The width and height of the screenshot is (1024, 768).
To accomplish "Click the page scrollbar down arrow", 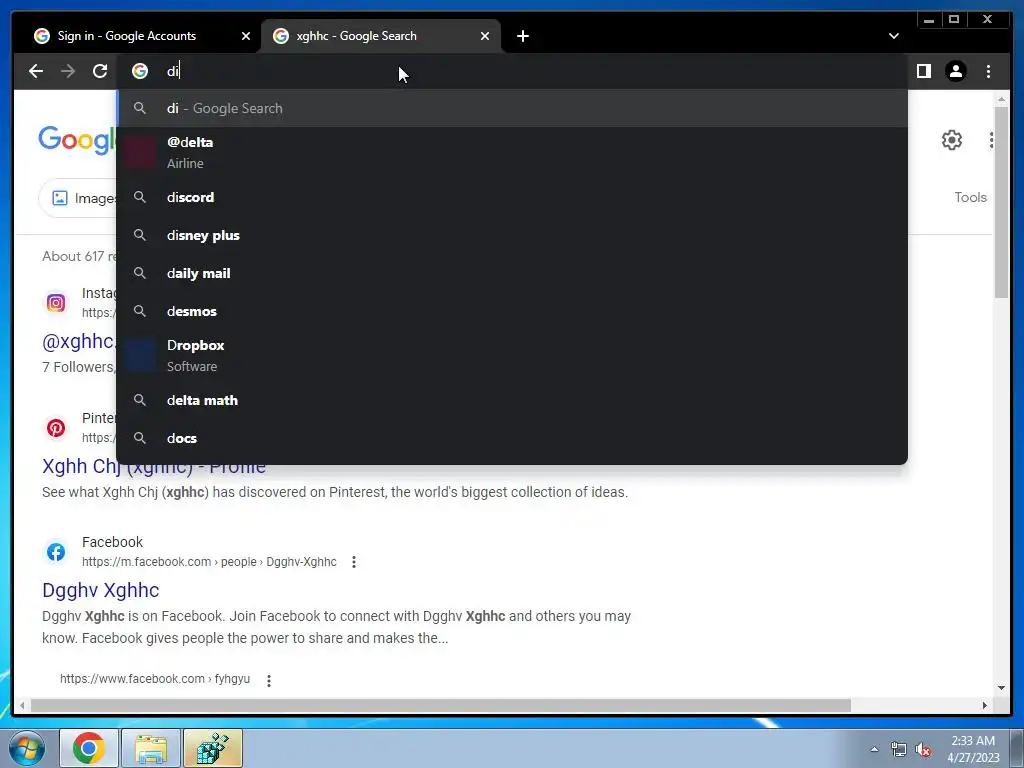I will [x=1001, y=688].
